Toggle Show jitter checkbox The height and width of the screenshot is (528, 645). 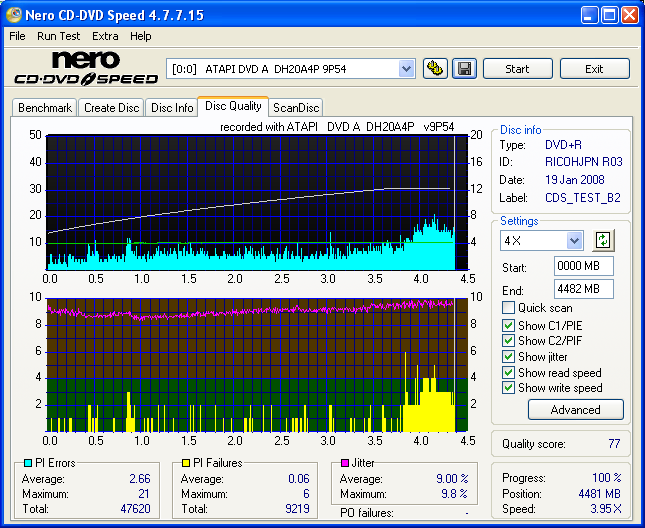click(x=508, y=357)
